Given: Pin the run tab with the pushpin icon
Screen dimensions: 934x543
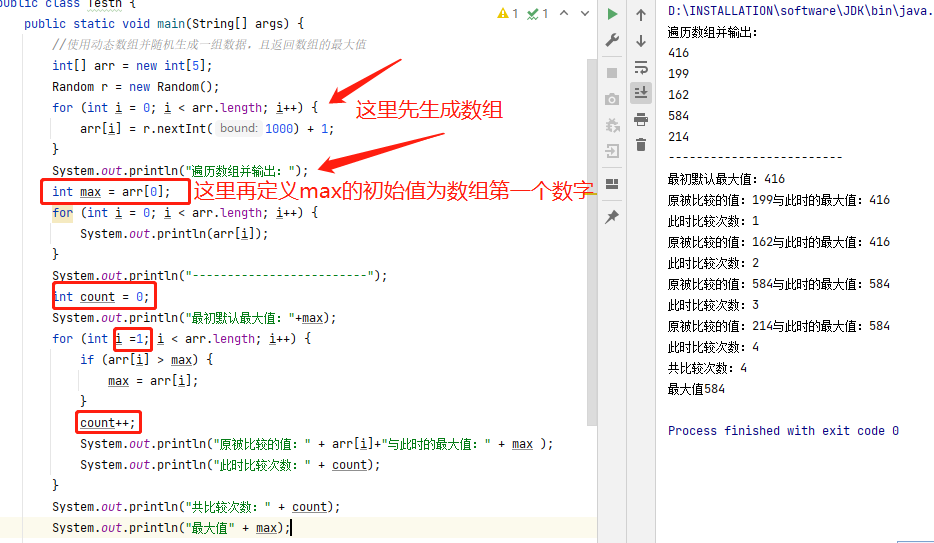Looking at the screenshot, I should (612, 217).
